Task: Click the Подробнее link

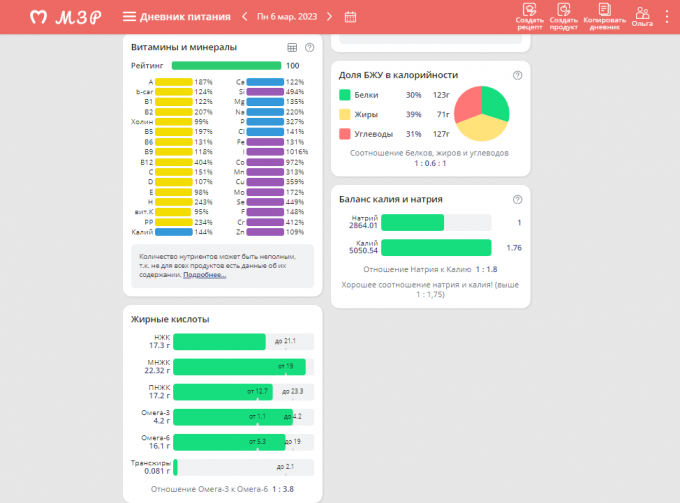Action: pyautogui.click(x=204, y=274)
